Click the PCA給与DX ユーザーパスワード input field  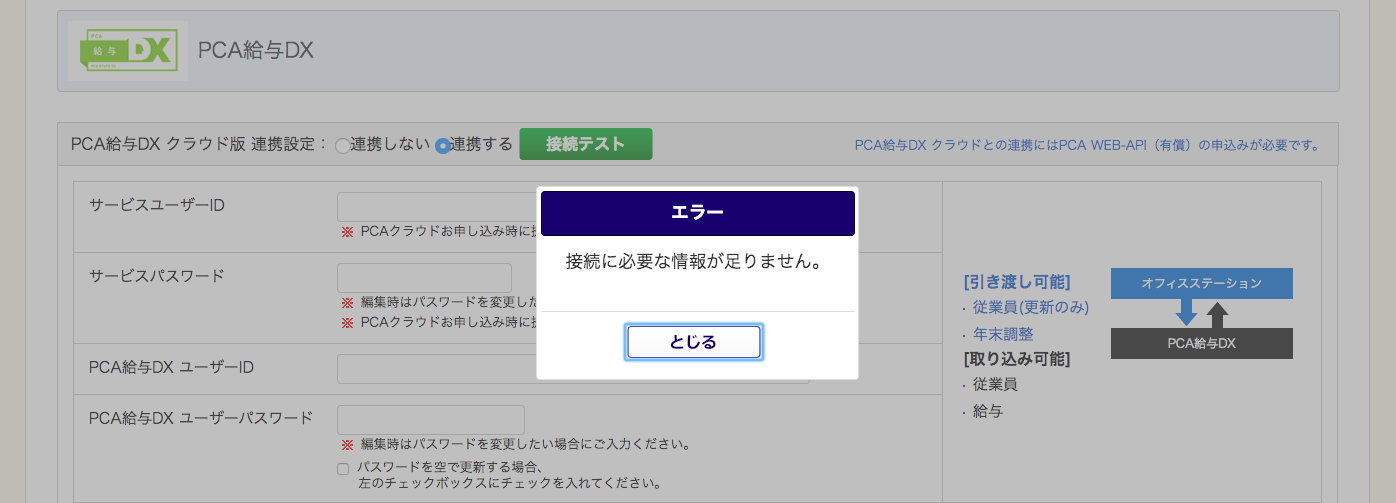pyautogui.click(x=431, y=420)
